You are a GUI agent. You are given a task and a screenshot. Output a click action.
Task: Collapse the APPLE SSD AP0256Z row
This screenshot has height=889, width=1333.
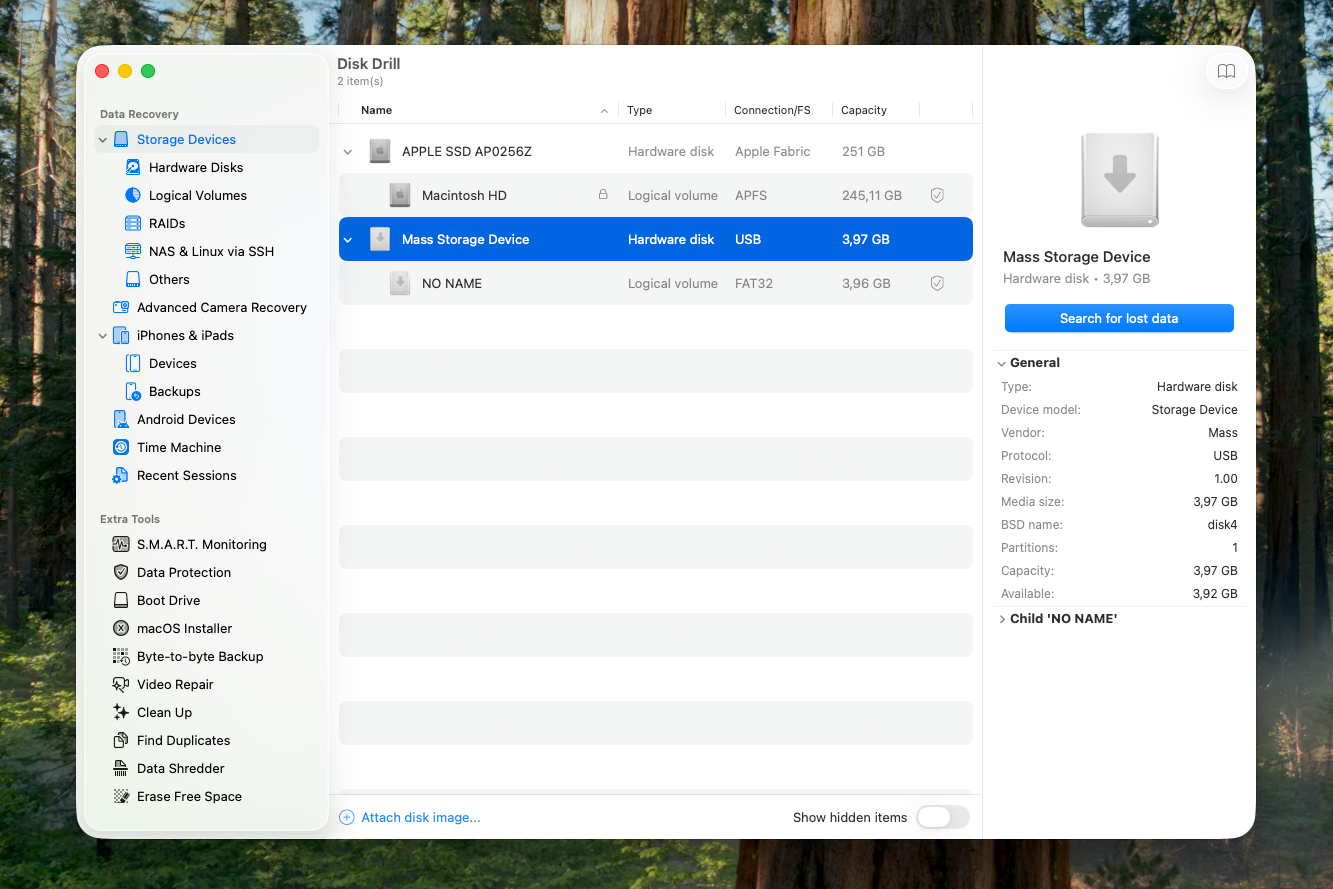point(348,152)
